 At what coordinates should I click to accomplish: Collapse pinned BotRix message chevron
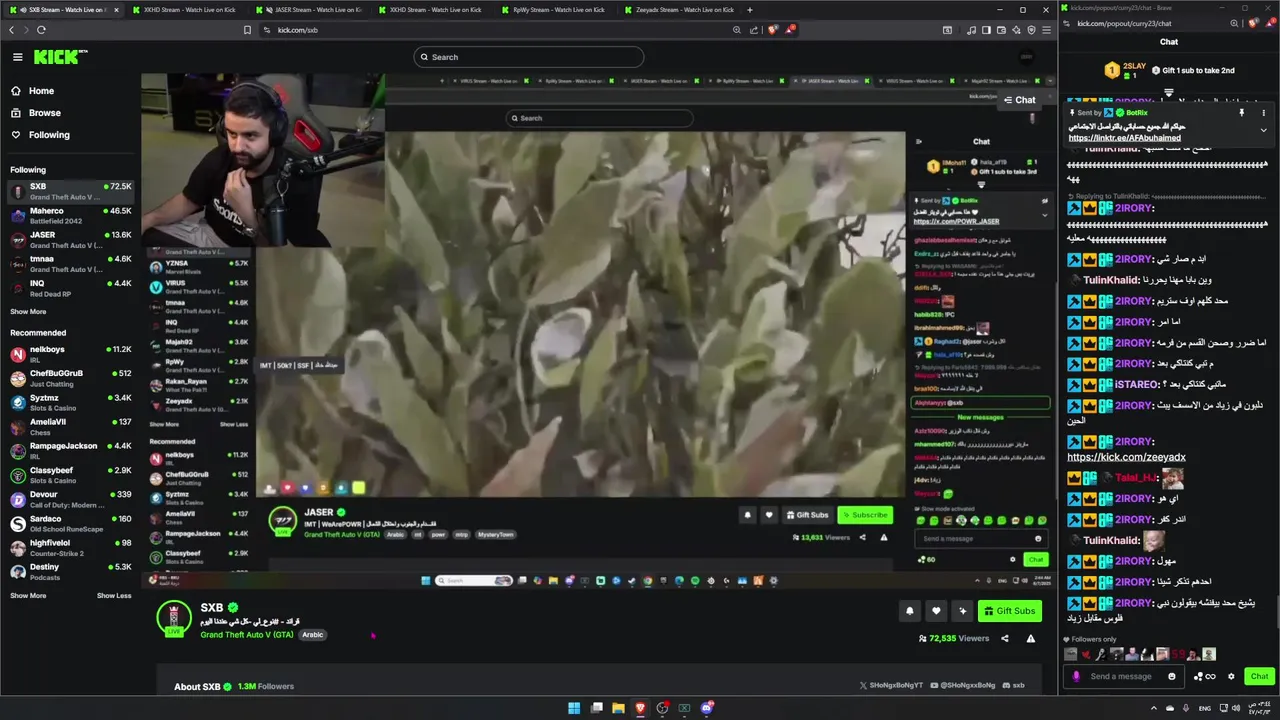tap(1263, 131)
